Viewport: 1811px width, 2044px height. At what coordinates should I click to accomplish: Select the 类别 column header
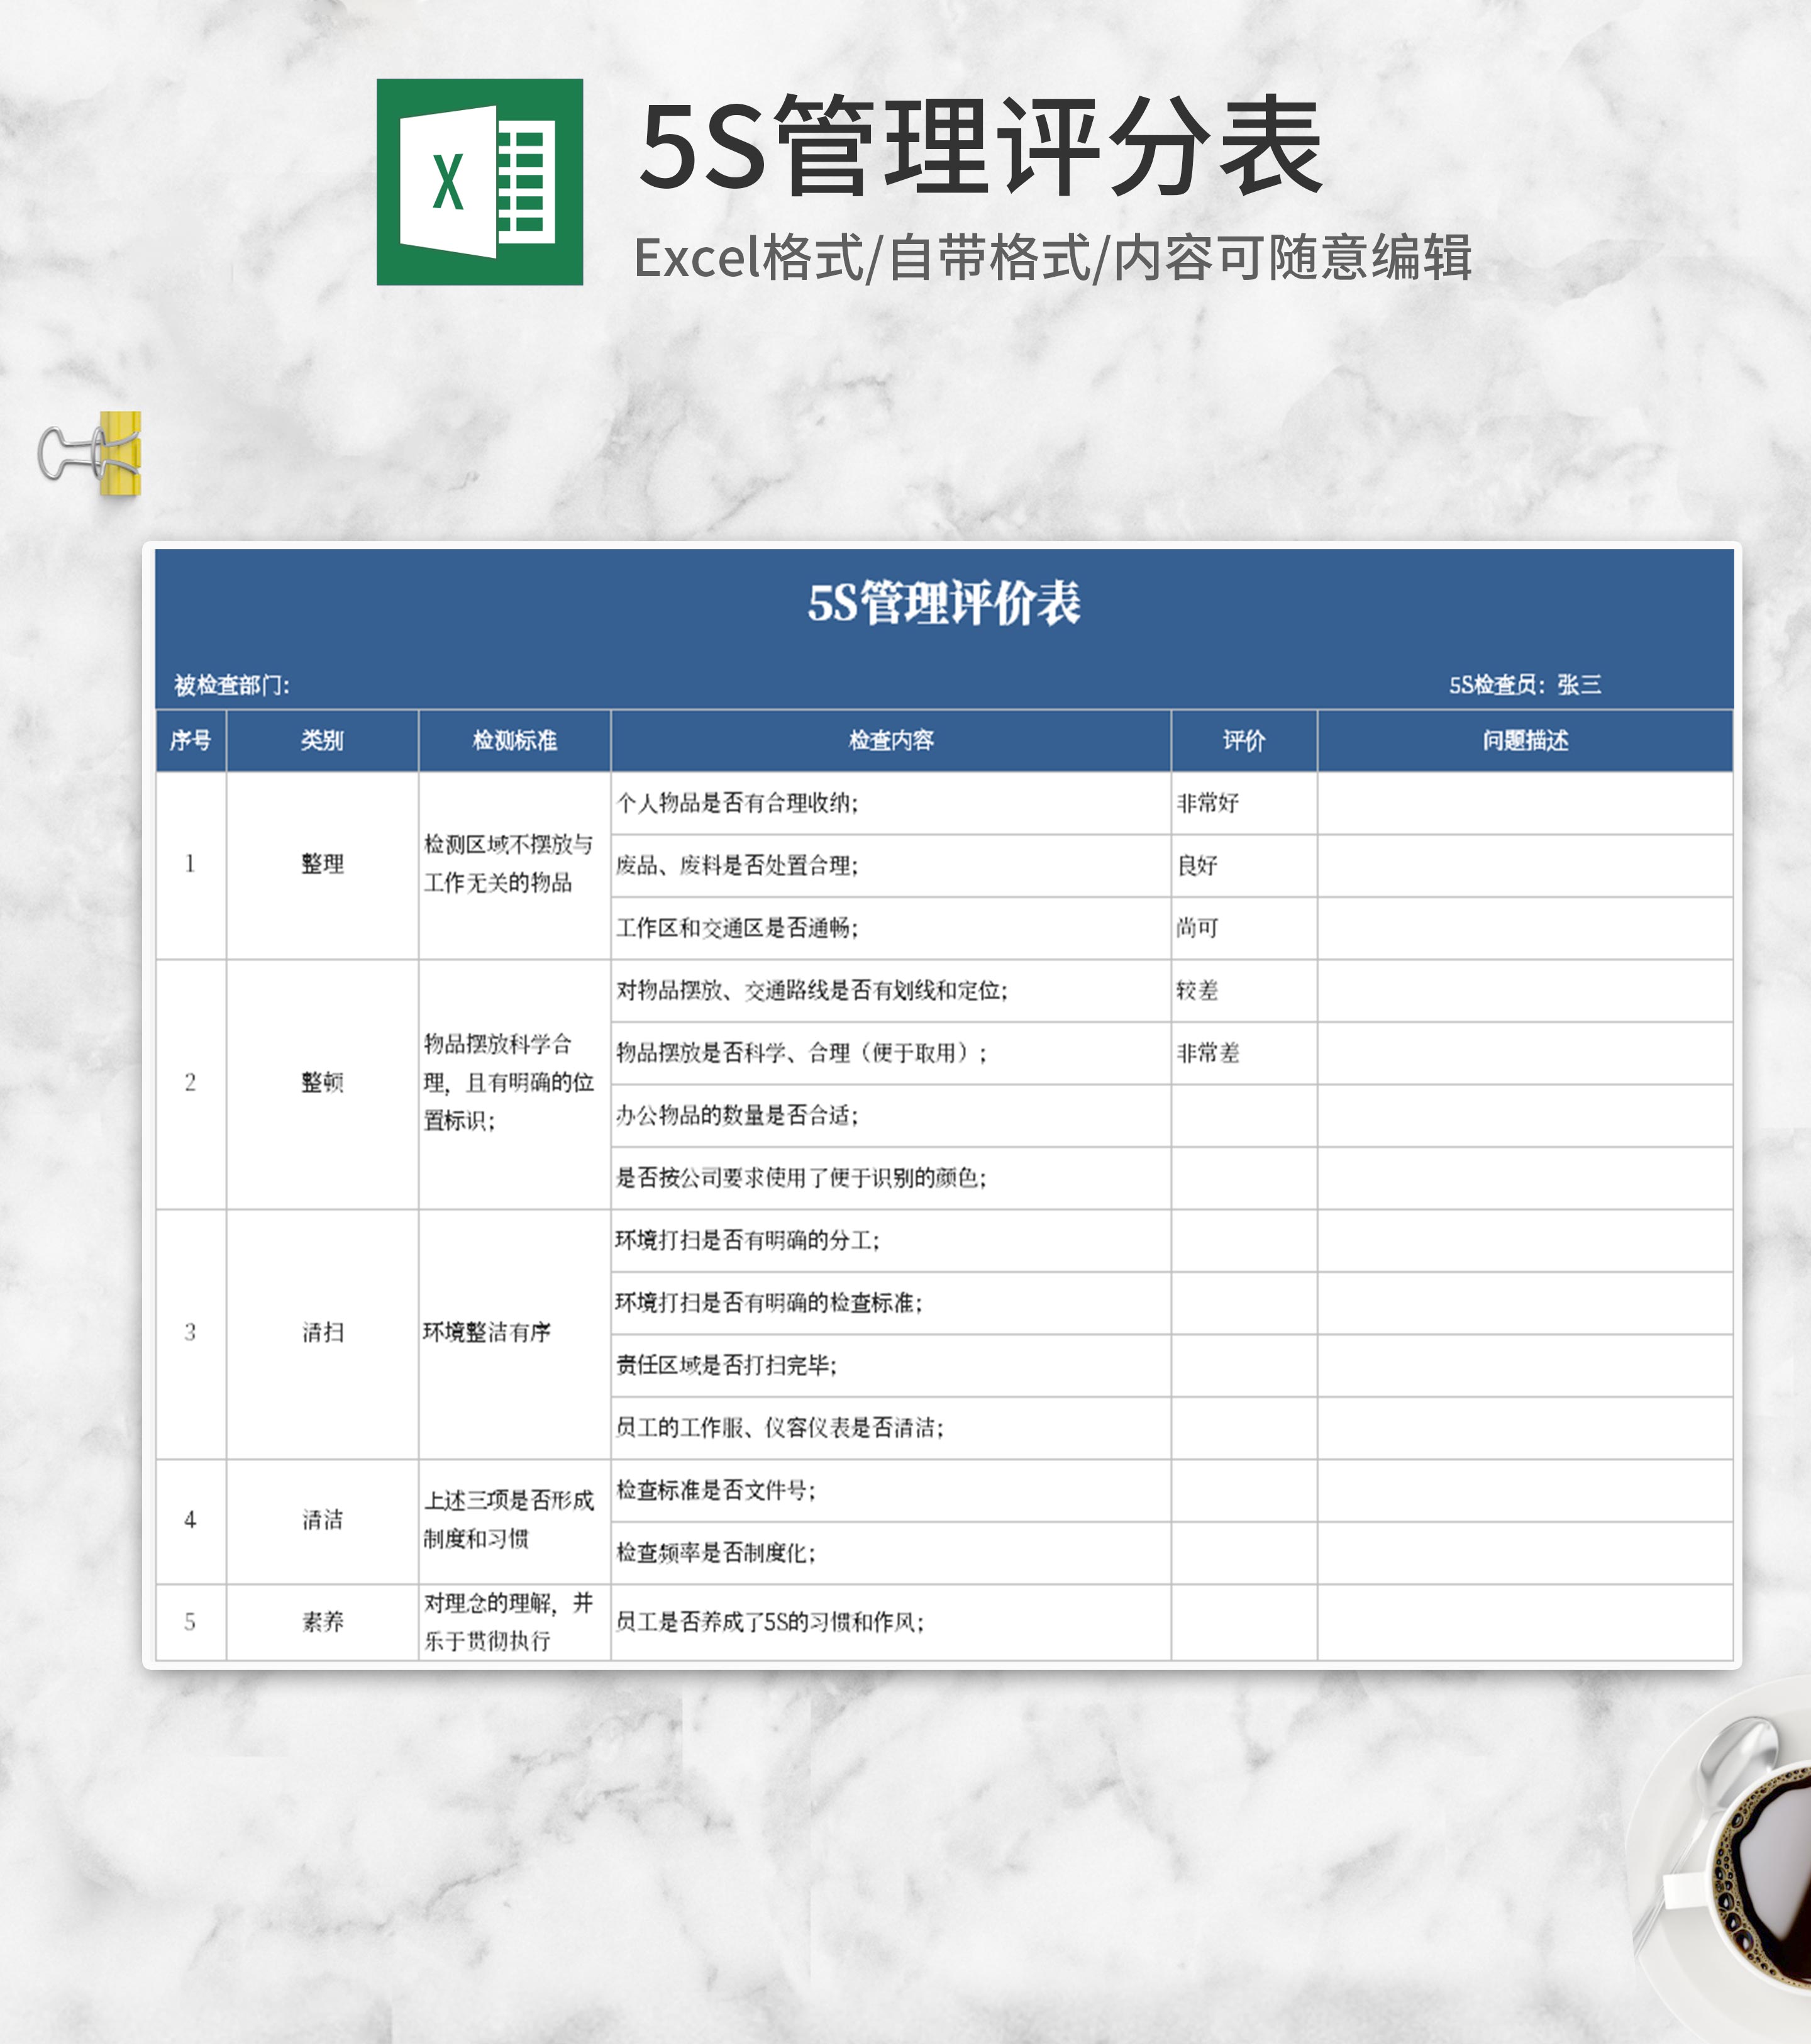(322, 740)
